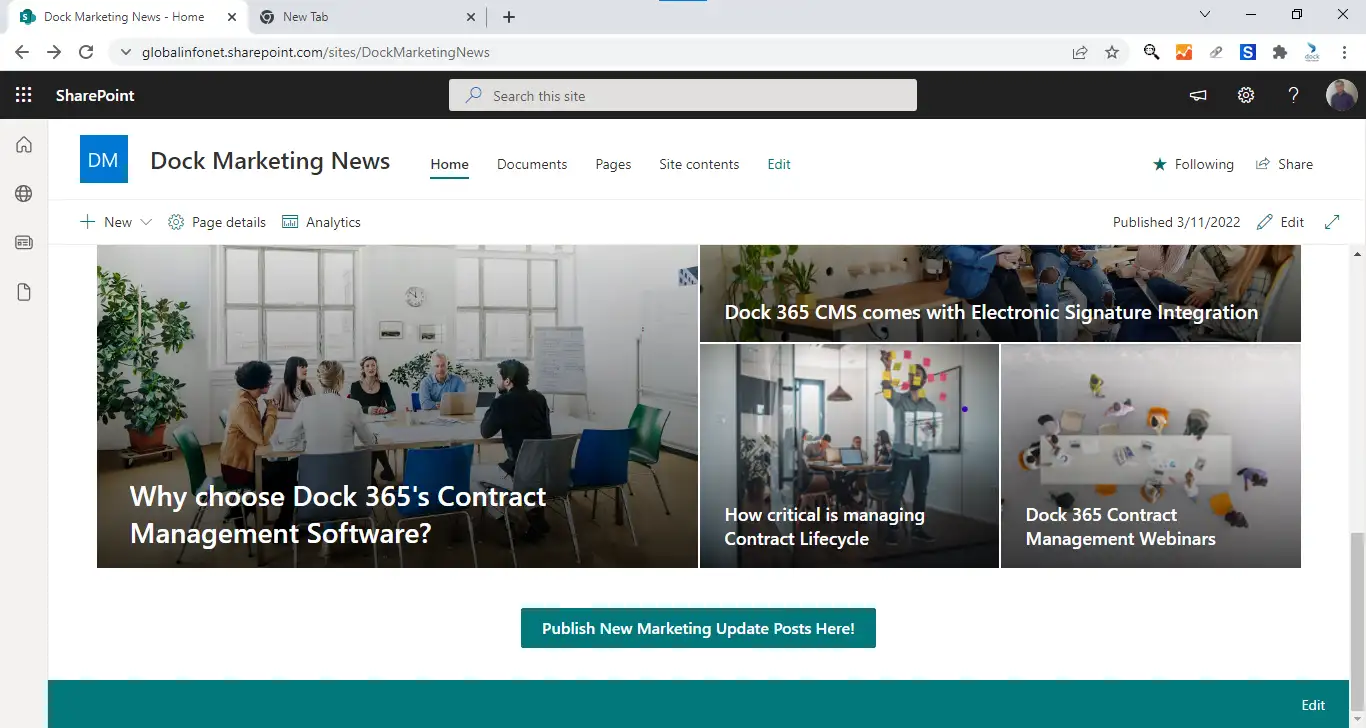Screen dimensions: 1366x728
Task: Close the New Tab tab
Action: point(471,17)
